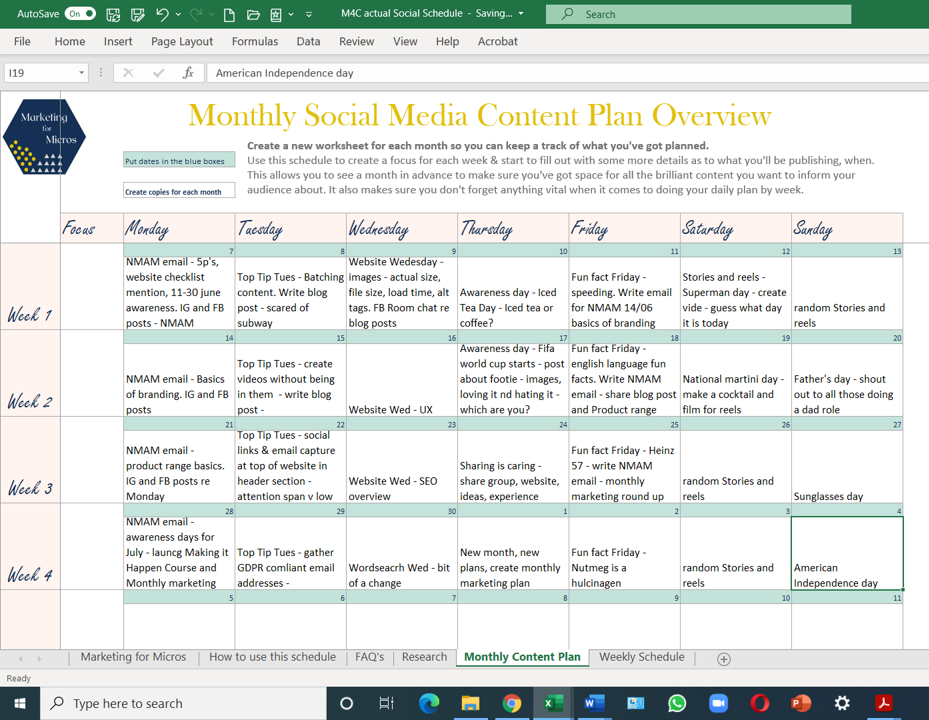Open the Undo history dropdown arrow
The width and height of the screenshot is (929, 720).
pyautogui.click(x=178, y=14)
